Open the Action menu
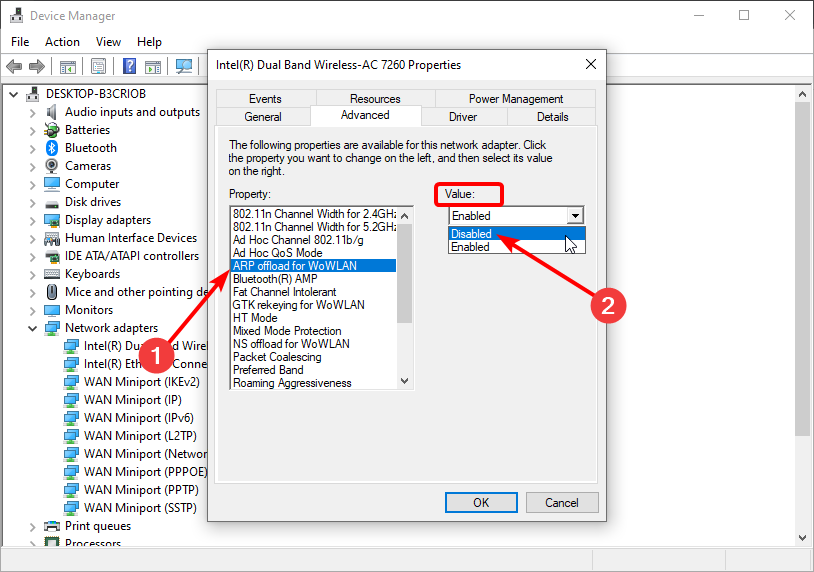The image size is (814, 572). click(x=62, y=42)
